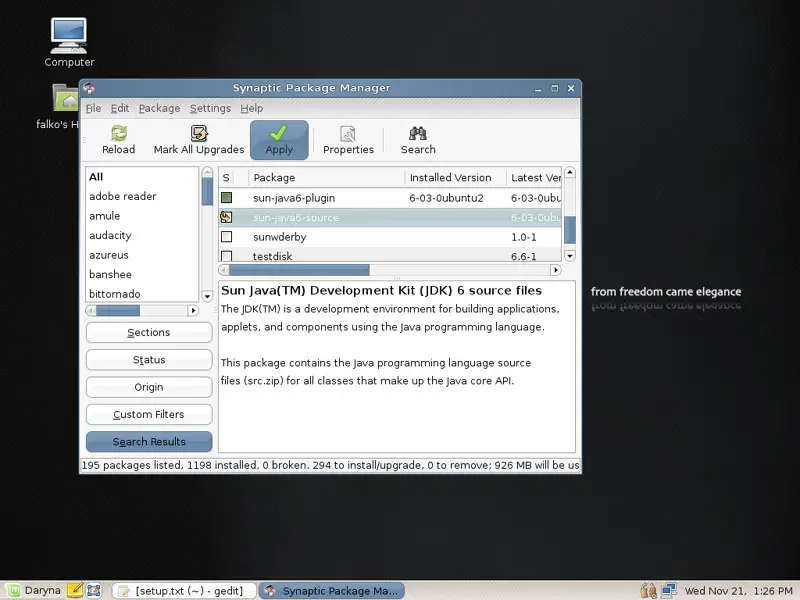This screenshot has width=800, height=600.
Task: Select the amule category
Action: click(142, 216)
